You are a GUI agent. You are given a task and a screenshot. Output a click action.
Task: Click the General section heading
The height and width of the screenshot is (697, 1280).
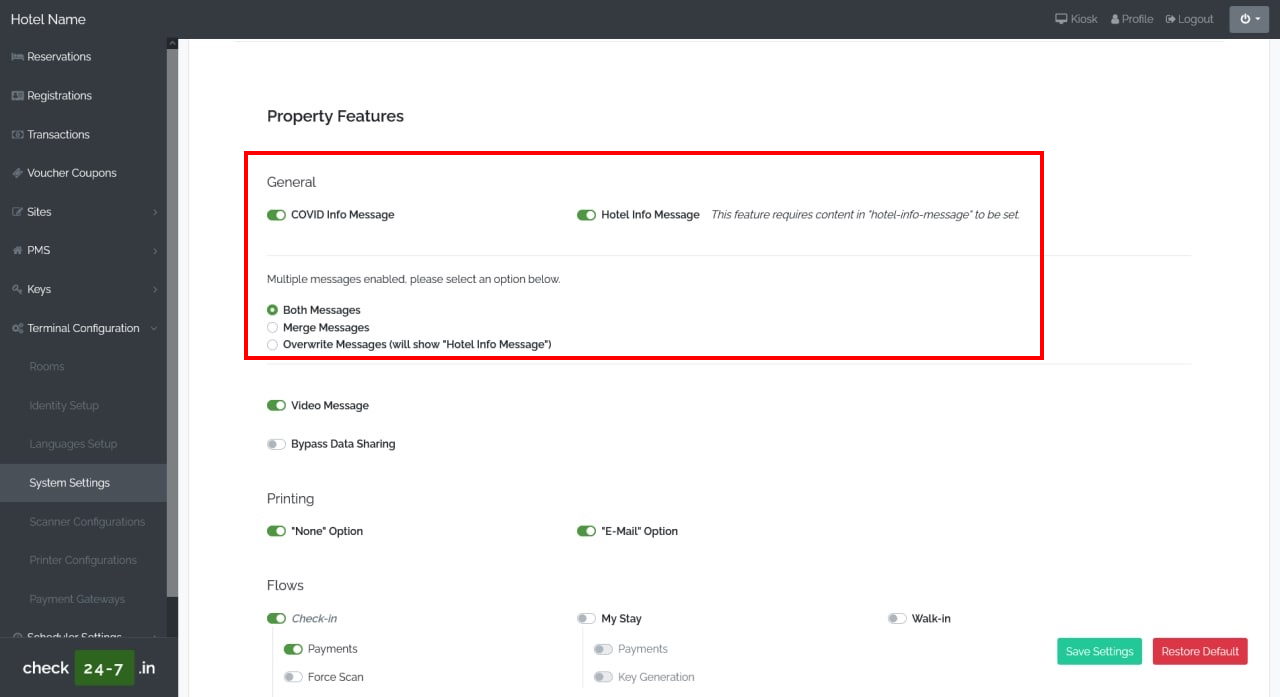click(x=291, y=182)
